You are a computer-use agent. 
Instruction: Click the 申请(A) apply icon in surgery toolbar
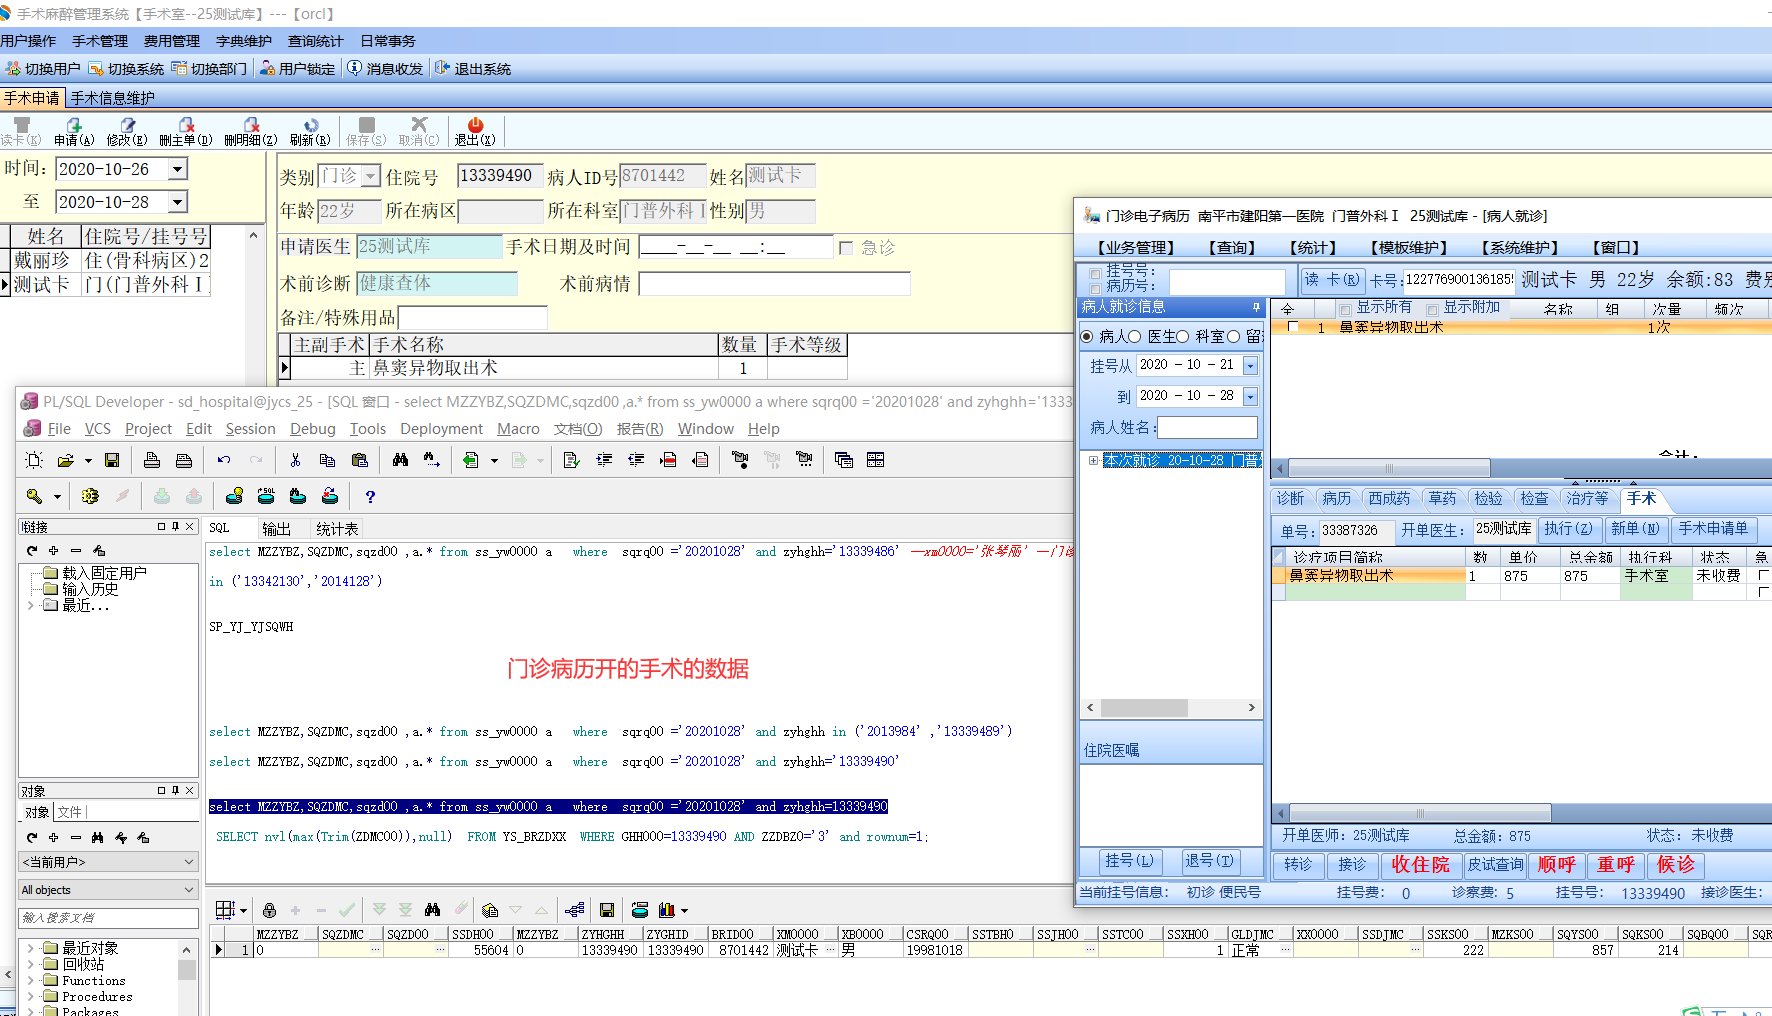pyautogui.click(x=74, y=132)
